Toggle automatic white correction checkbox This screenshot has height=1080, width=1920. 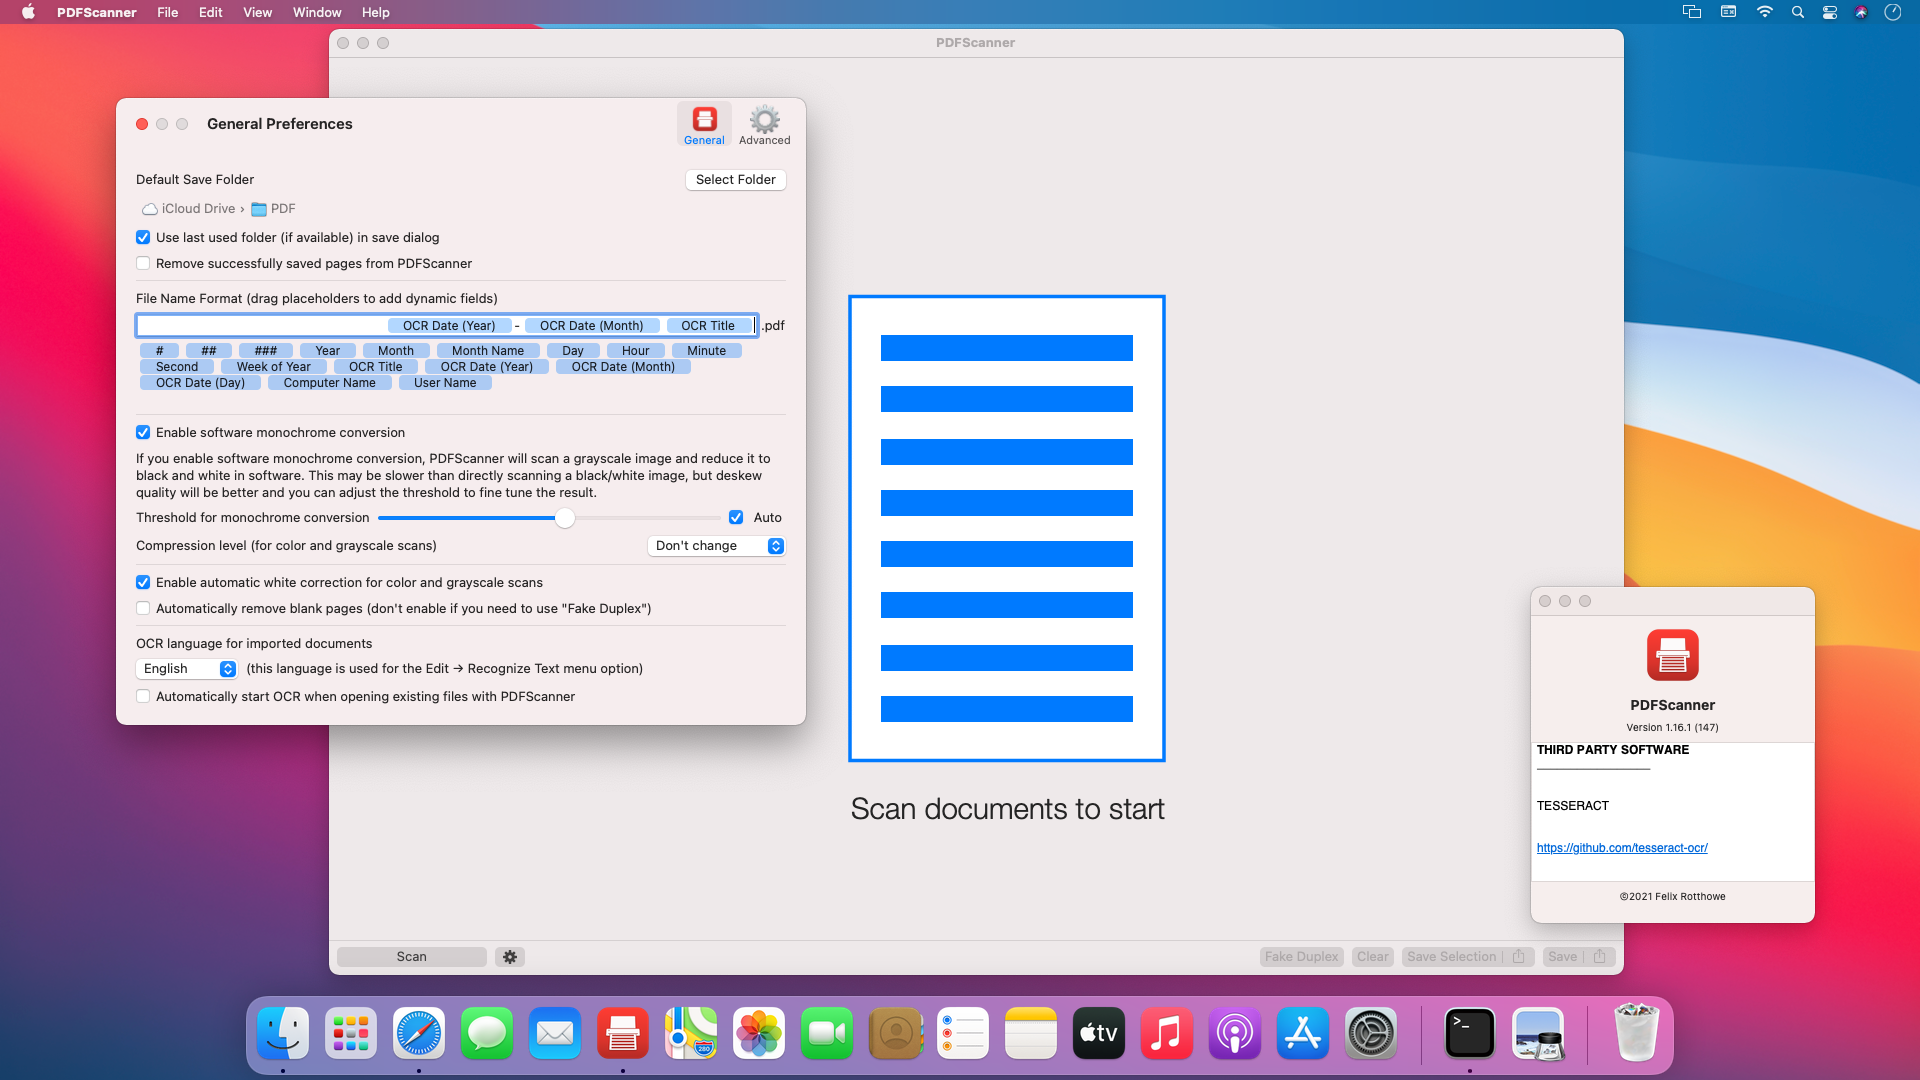(x=143, y=583)
